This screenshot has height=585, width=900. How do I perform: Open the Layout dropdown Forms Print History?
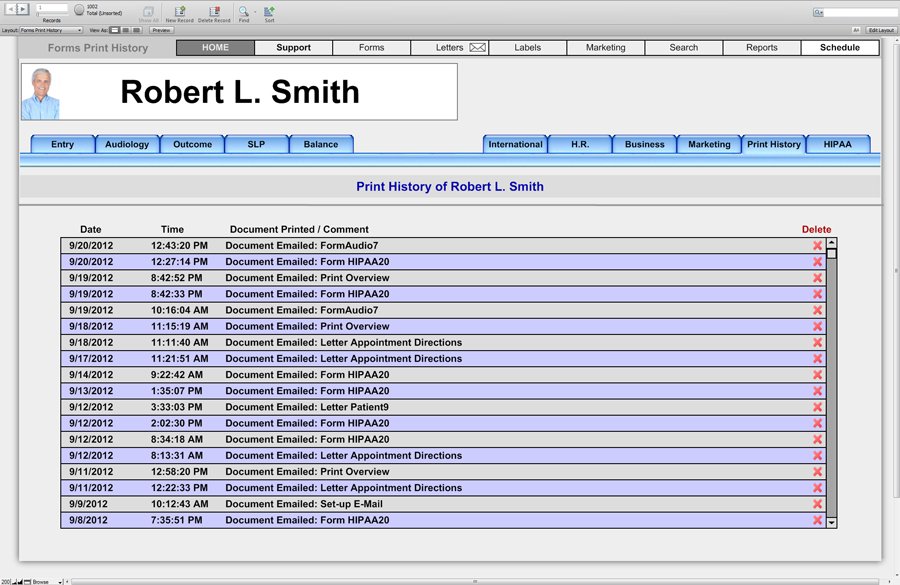point(51,30)
